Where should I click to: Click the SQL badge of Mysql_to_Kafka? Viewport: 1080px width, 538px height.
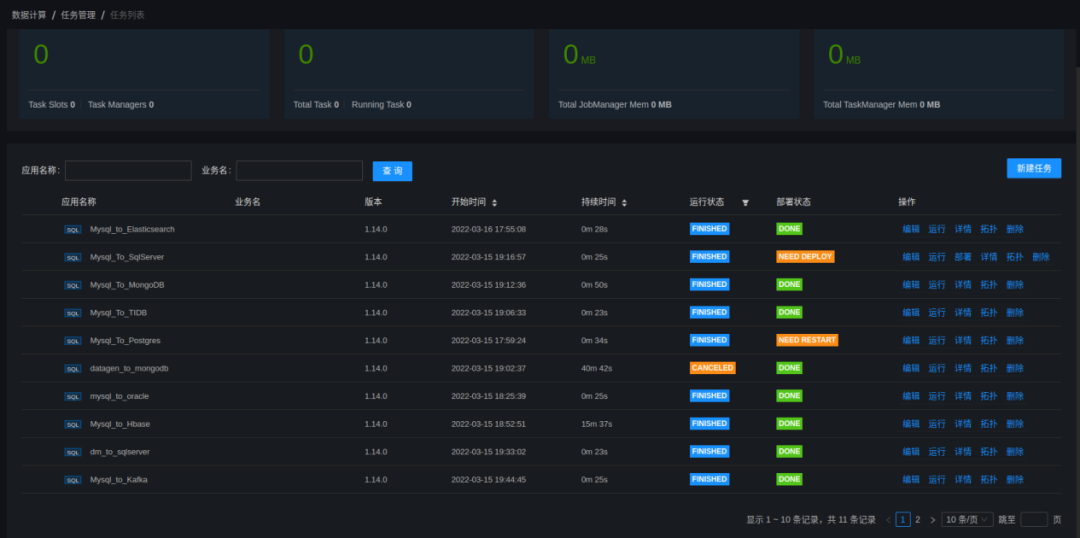pyautogui.click(x=73, y=480)
